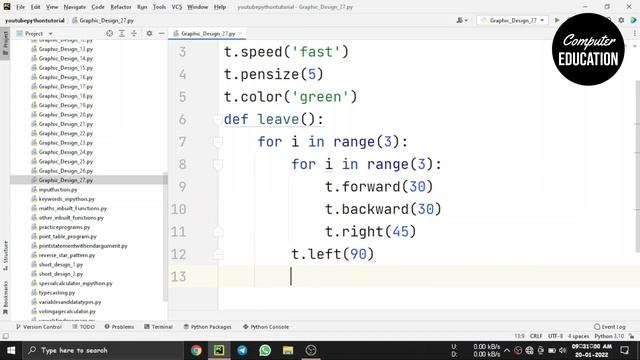Collapse fold marker at def leave line
This screenshot has height=360, width=640.
pos(218,120)
